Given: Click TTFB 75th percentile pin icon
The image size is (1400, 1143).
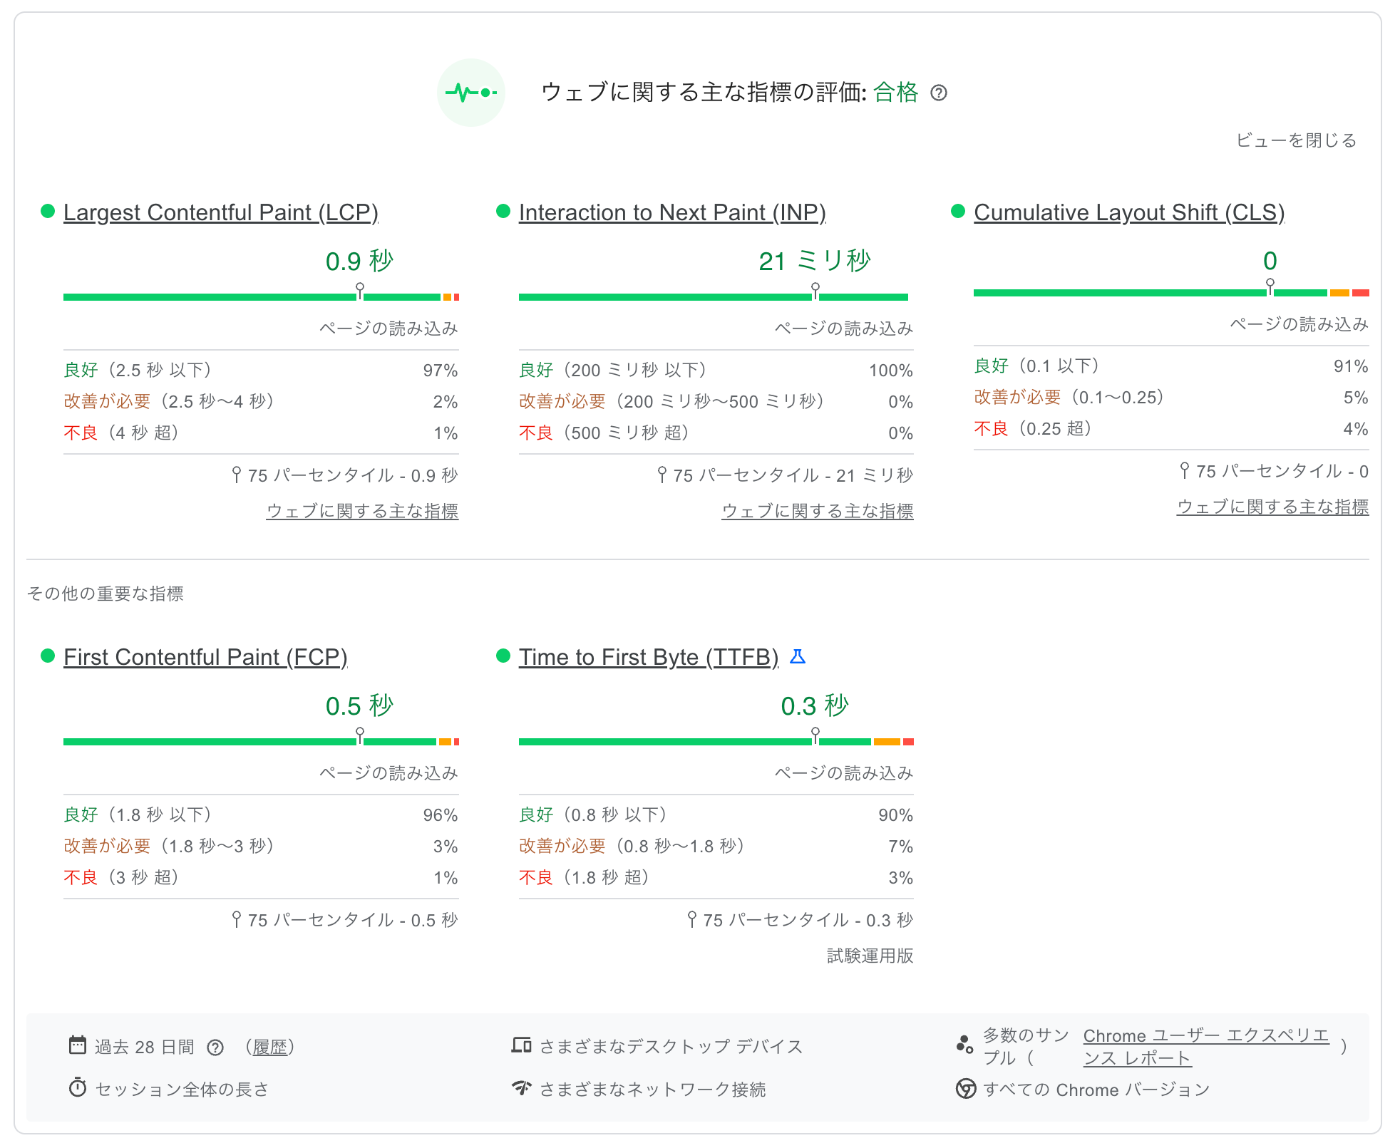Looking at the screenshot, I should click(x=692, y=919).
